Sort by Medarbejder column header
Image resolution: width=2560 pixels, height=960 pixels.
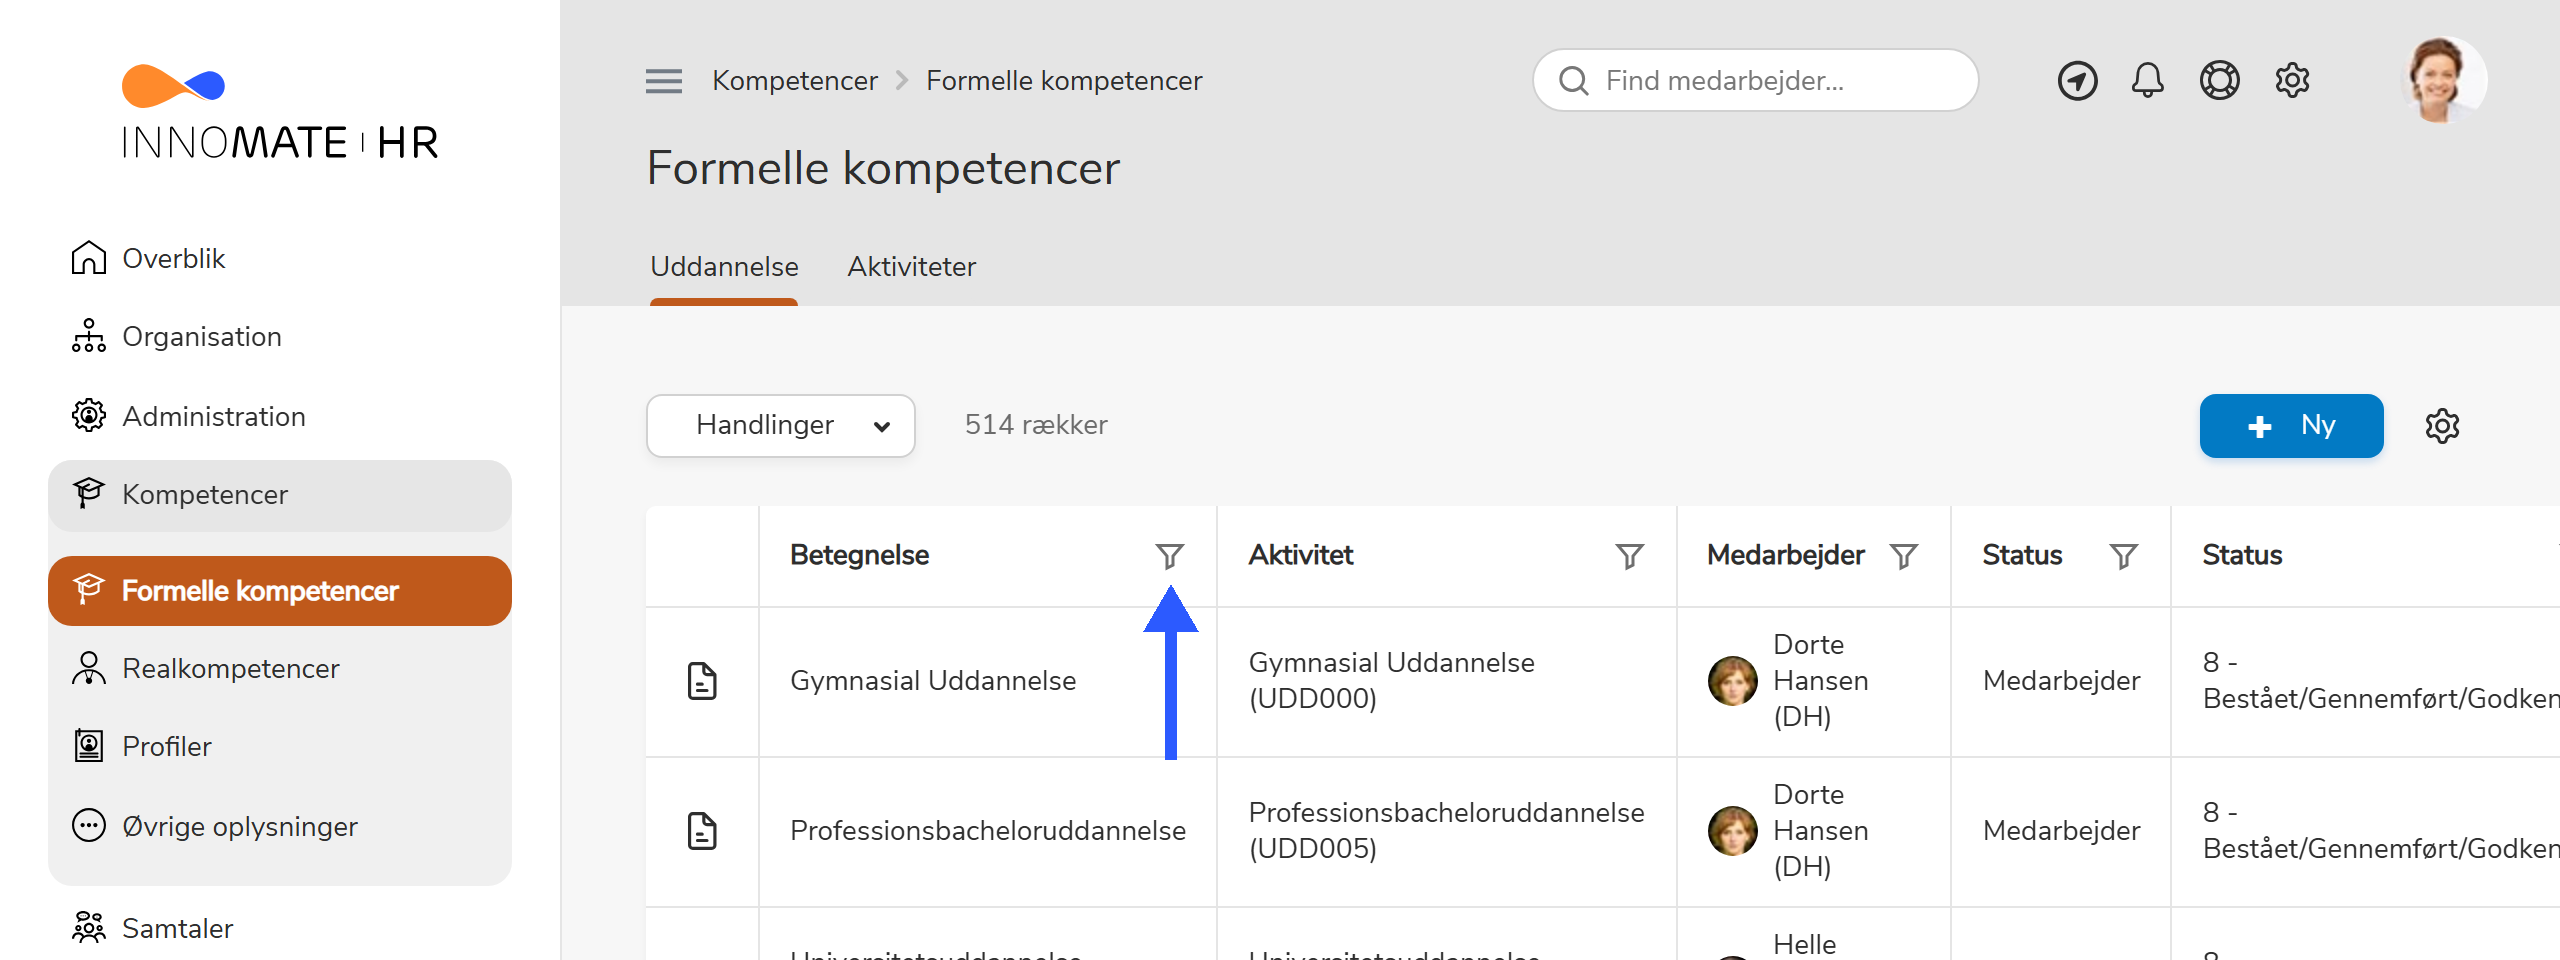click(x=1785, y=555)
